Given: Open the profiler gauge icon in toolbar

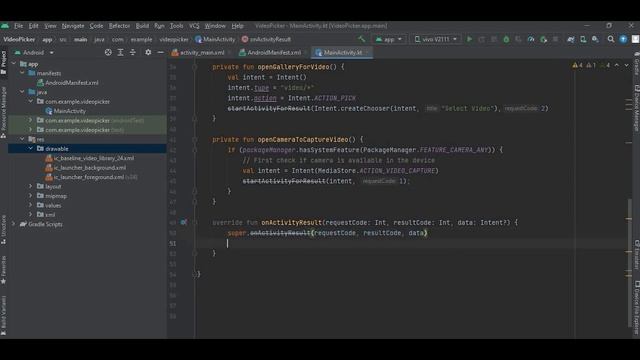Looking at the screenshot, I should [531, 39].
